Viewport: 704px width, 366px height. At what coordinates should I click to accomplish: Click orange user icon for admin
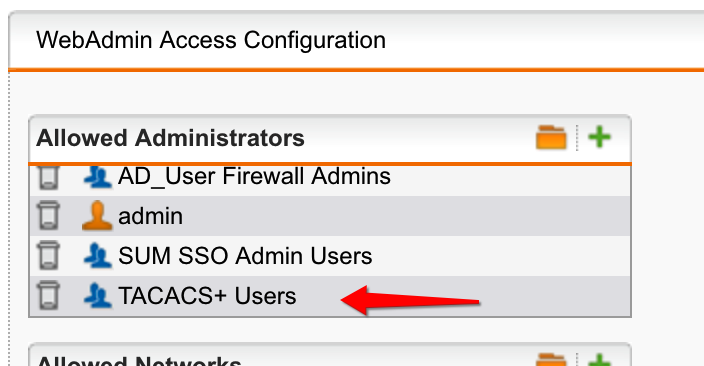click(x=97, y=216)
